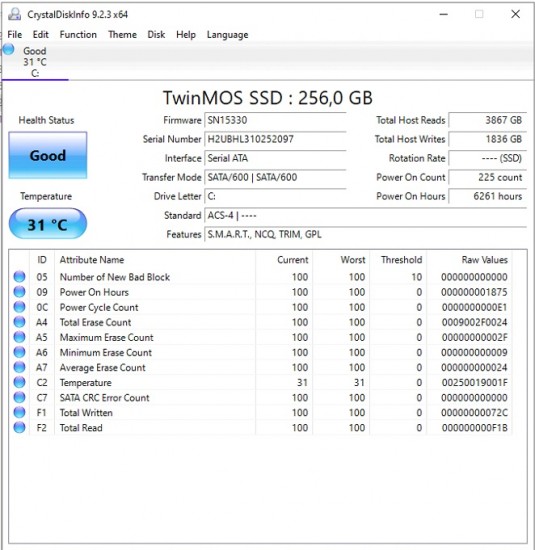The height and width of the screenshot is (550, 535).
Task: Open the Disk menu
Action: pyautogui.click(x=156, y=35)
